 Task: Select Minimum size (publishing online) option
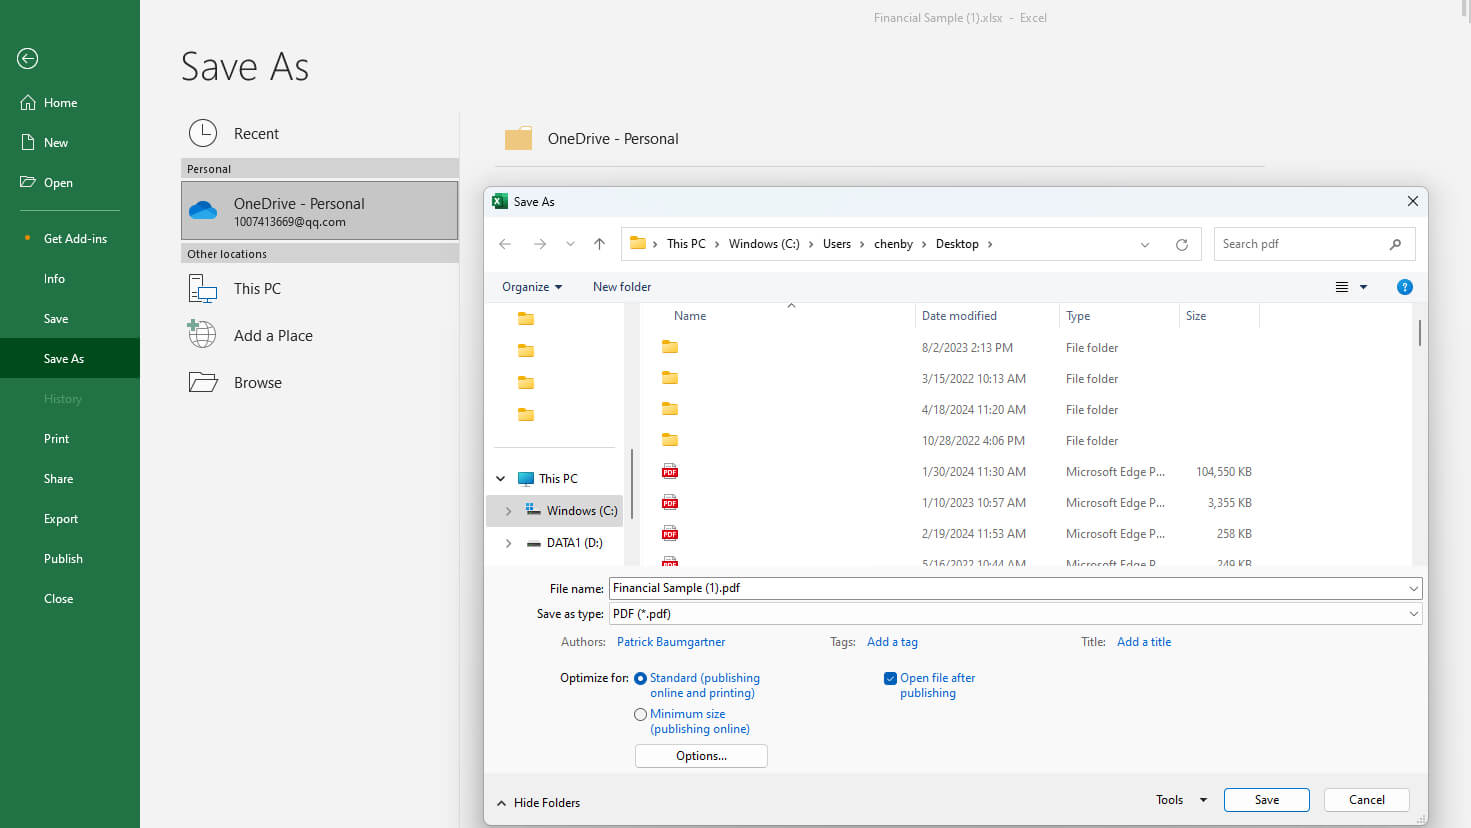point(640,714)
